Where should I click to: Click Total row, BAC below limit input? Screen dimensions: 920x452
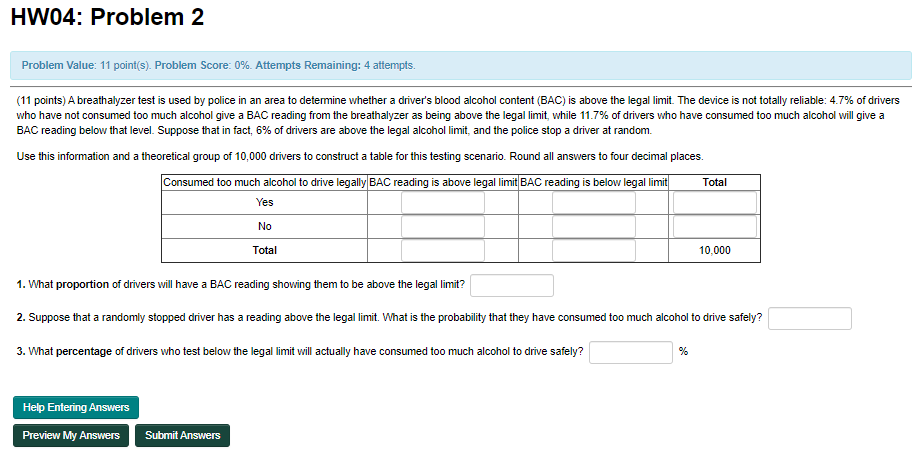(x=594, y=251)
